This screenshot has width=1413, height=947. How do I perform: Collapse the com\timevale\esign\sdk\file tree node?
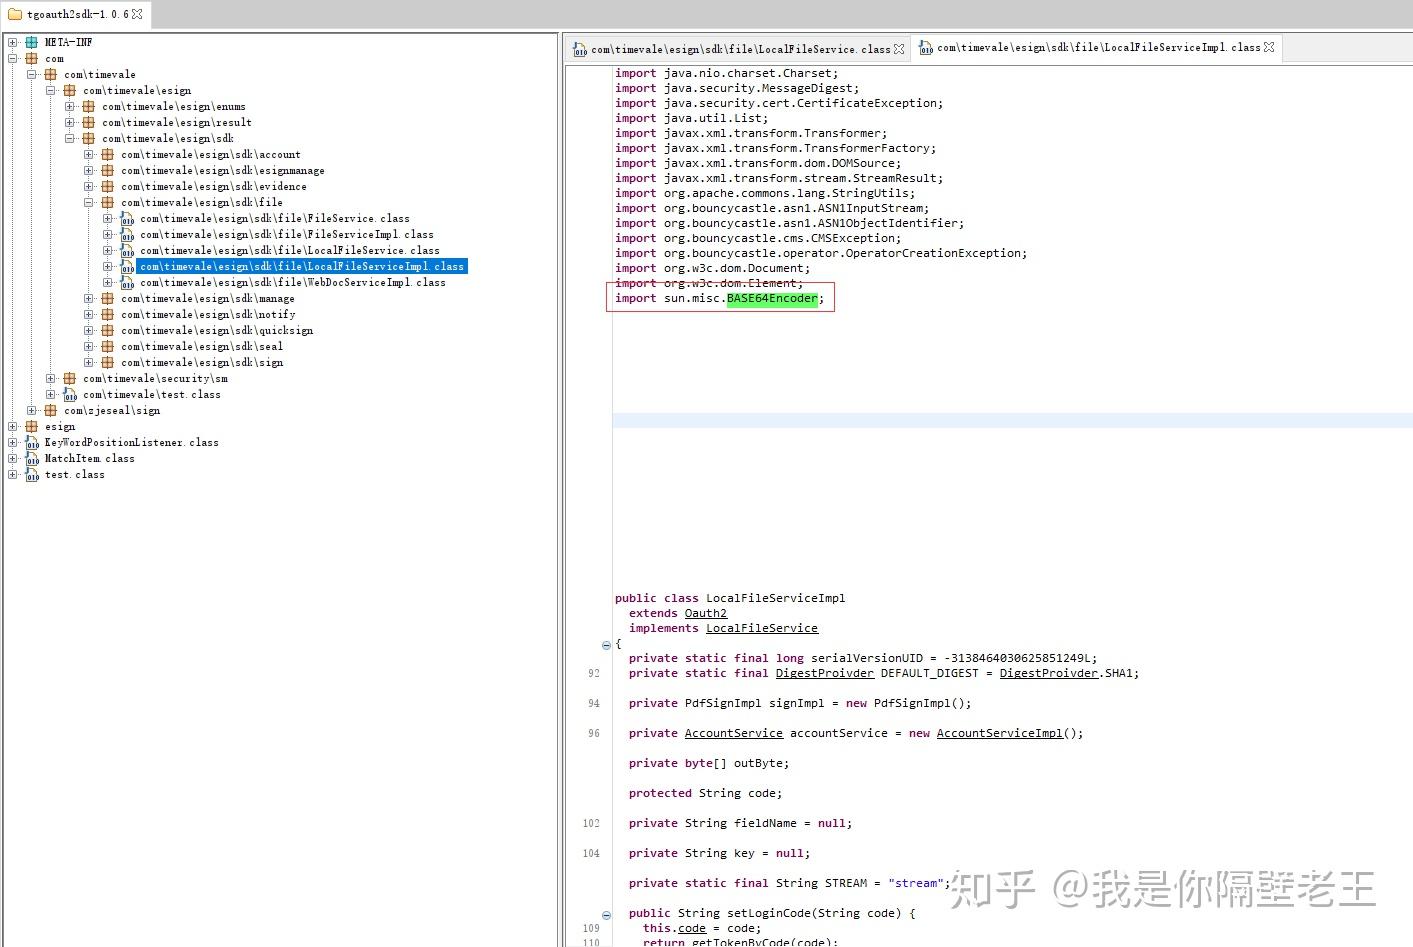coord(88,202)
